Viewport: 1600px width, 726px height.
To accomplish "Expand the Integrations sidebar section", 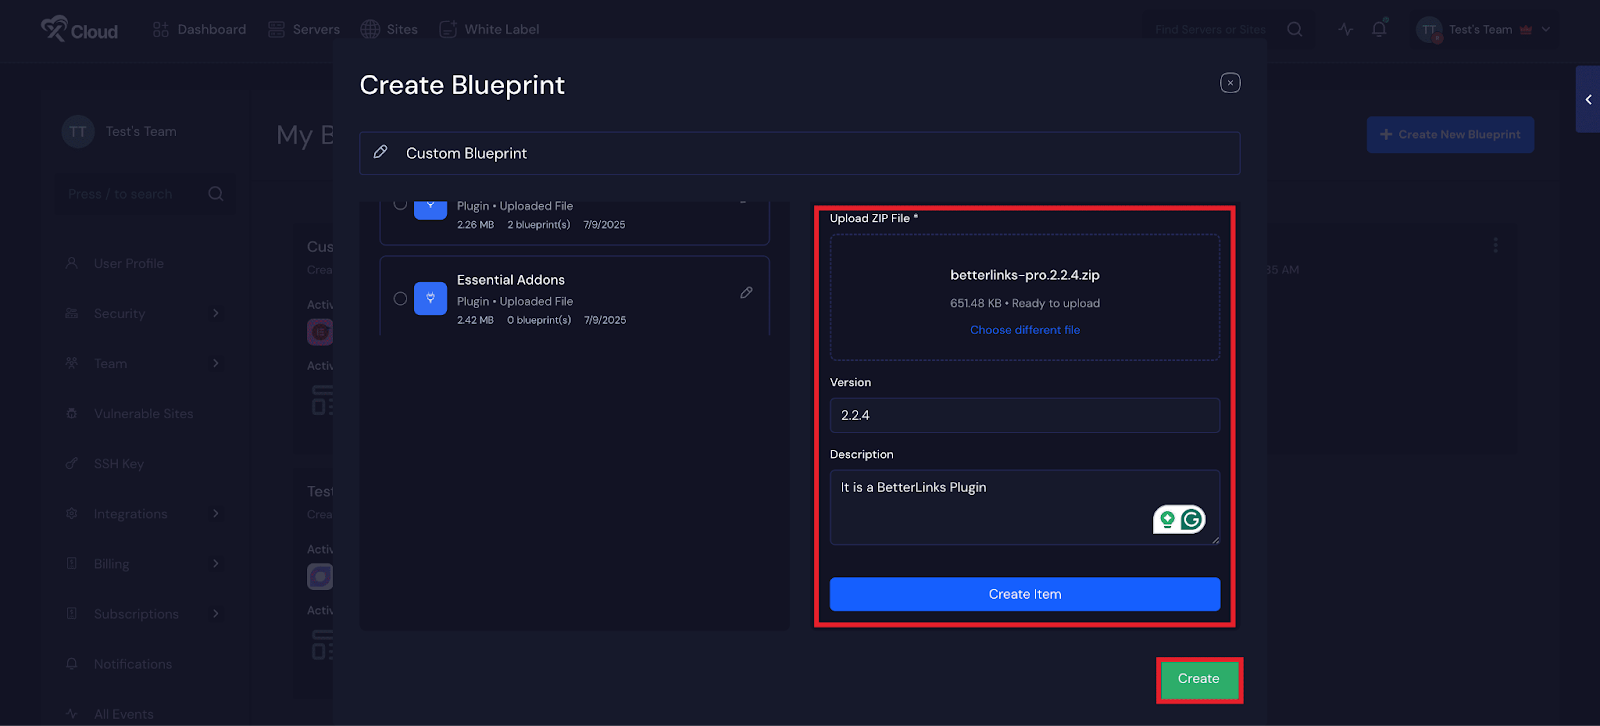I will tap(141, 513).
